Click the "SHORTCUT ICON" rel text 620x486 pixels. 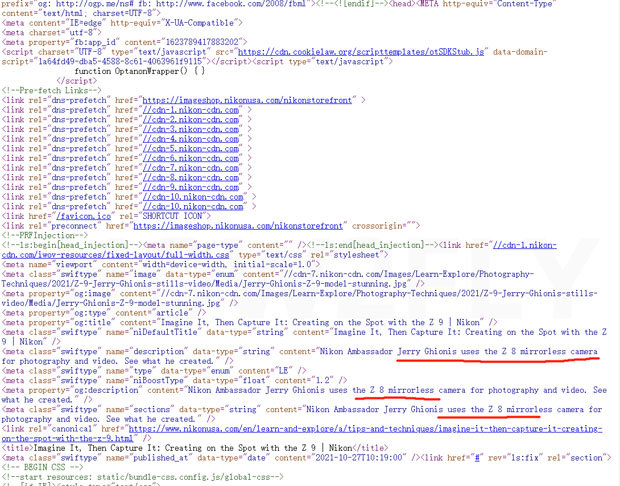pos(172,216)
